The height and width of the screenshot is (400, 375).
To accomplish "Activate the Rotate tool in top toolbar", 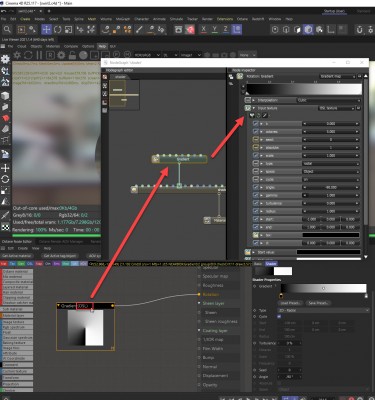I will coord(57,30).
